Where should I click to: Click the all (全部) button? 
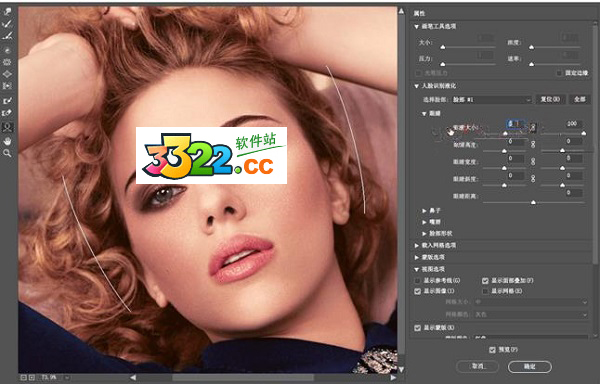click(579, 99)
